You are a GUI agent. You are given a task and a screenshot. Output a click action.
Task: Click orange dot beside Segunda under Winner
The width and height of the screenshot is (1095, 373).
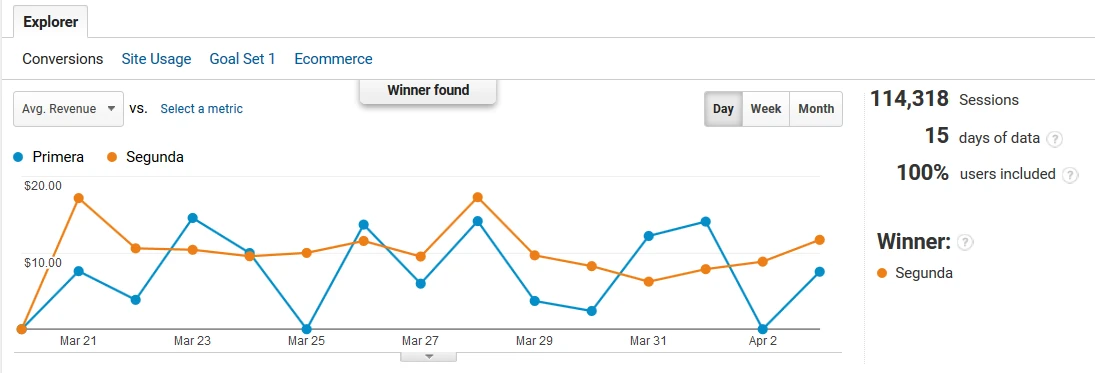click(882, 273)
